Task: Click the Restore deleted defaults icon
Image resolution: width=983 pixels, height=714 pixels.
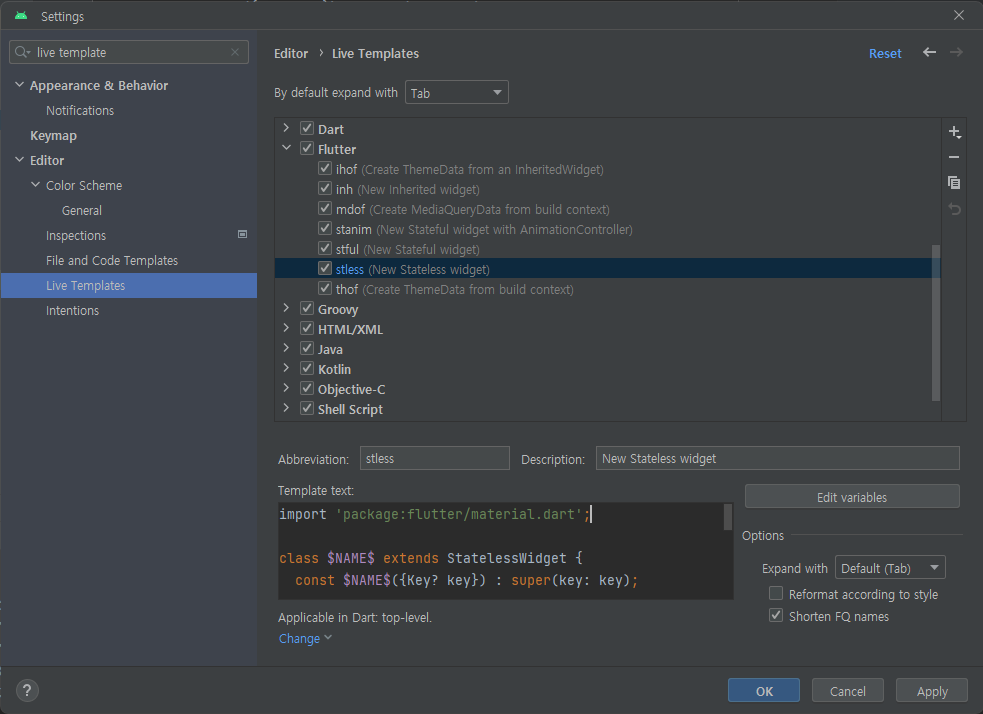Action: [954, 209]
